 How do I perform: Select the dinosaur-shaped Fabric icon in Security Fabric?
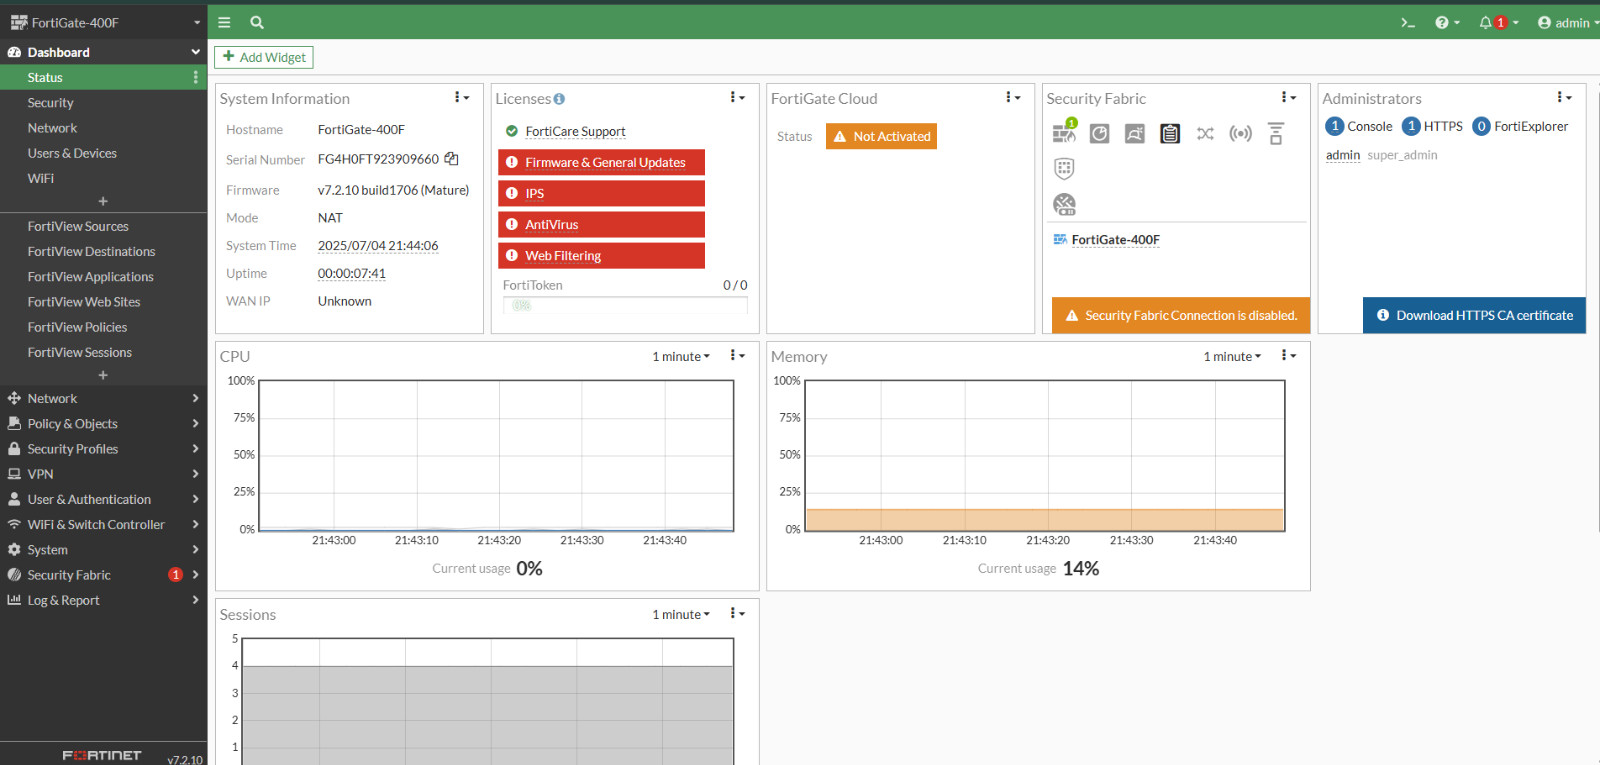[x=1135, y=133]
